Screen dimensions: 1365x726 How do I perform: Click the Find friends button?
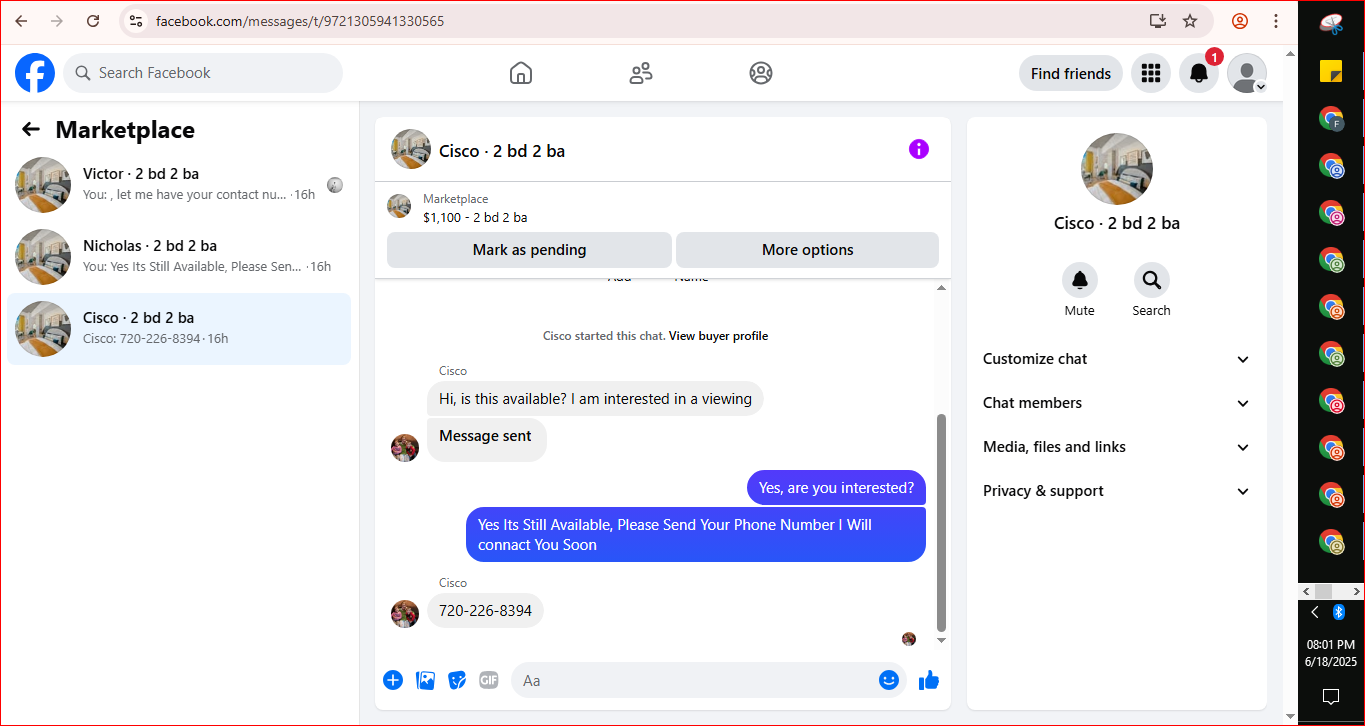click(1071, 73)
